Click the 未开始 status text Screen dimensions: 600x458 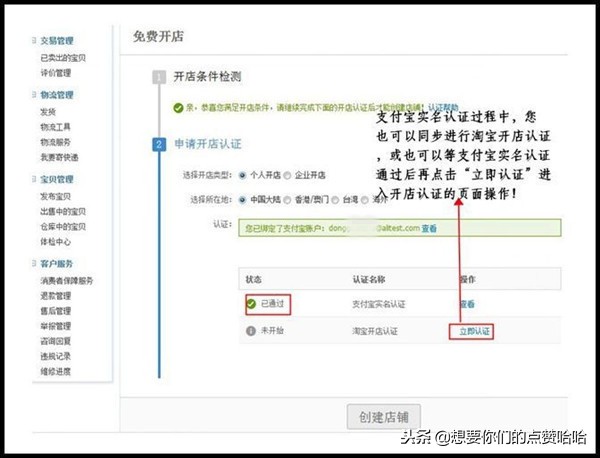272,331
